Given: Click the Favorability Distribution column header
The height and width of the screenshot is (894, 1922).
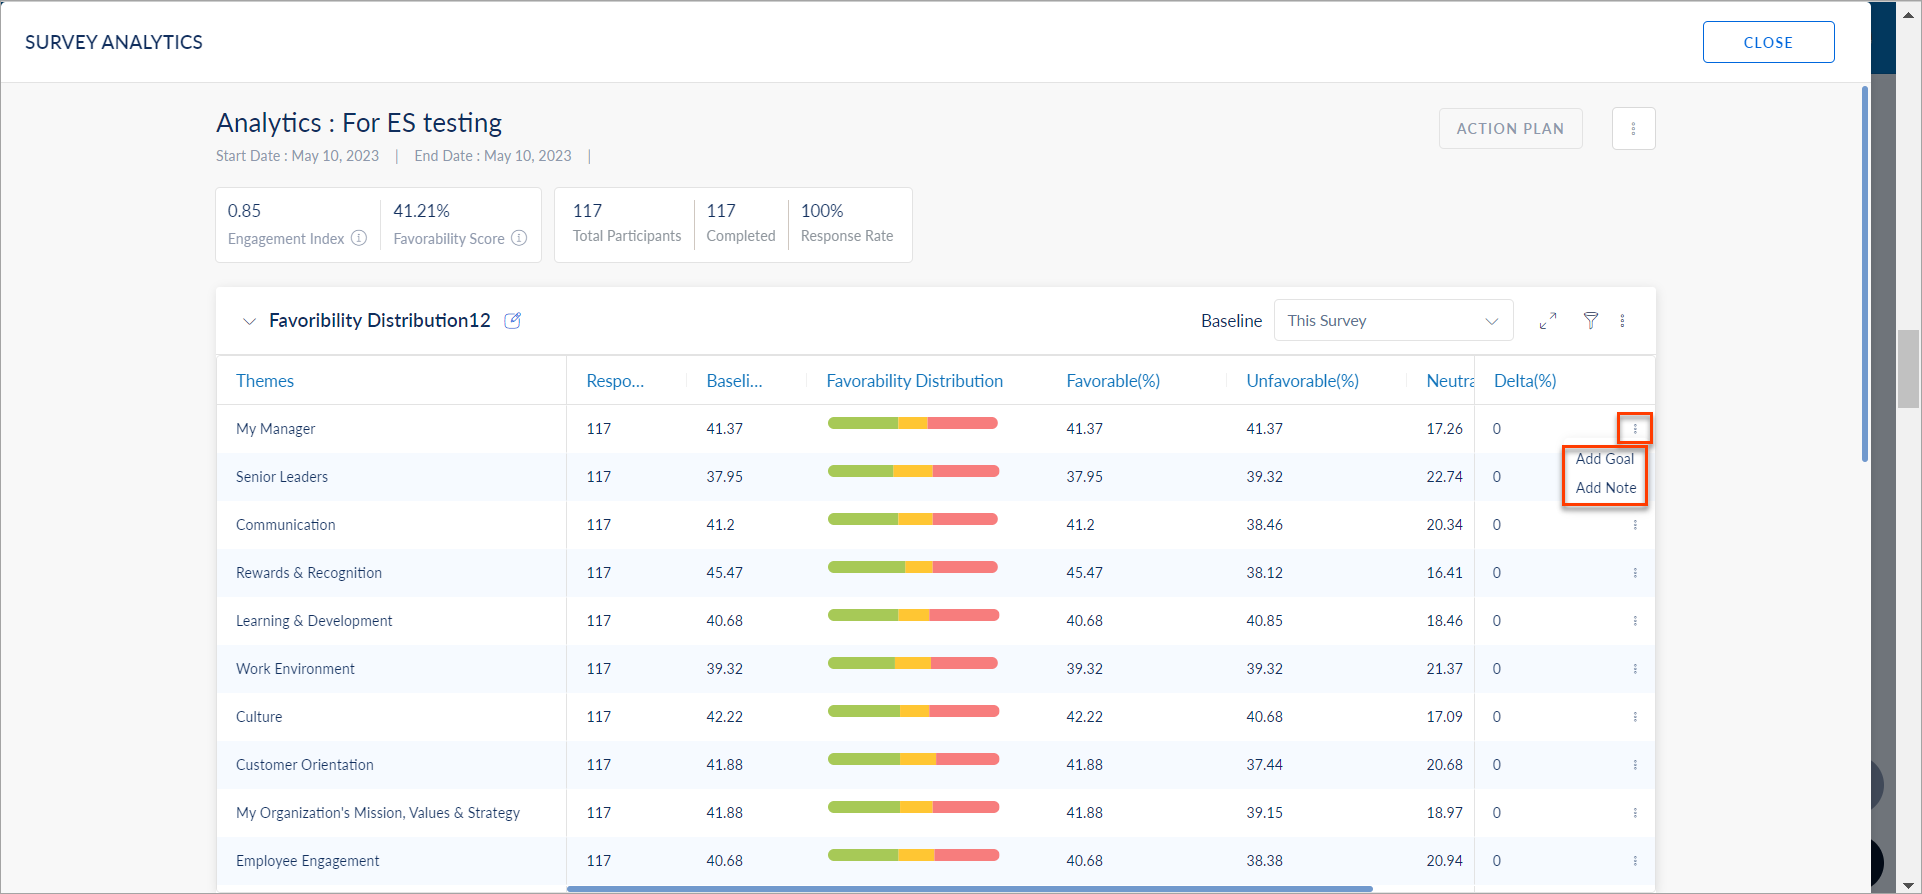Looking at the screenshot, I should click(x=914, y=381).
